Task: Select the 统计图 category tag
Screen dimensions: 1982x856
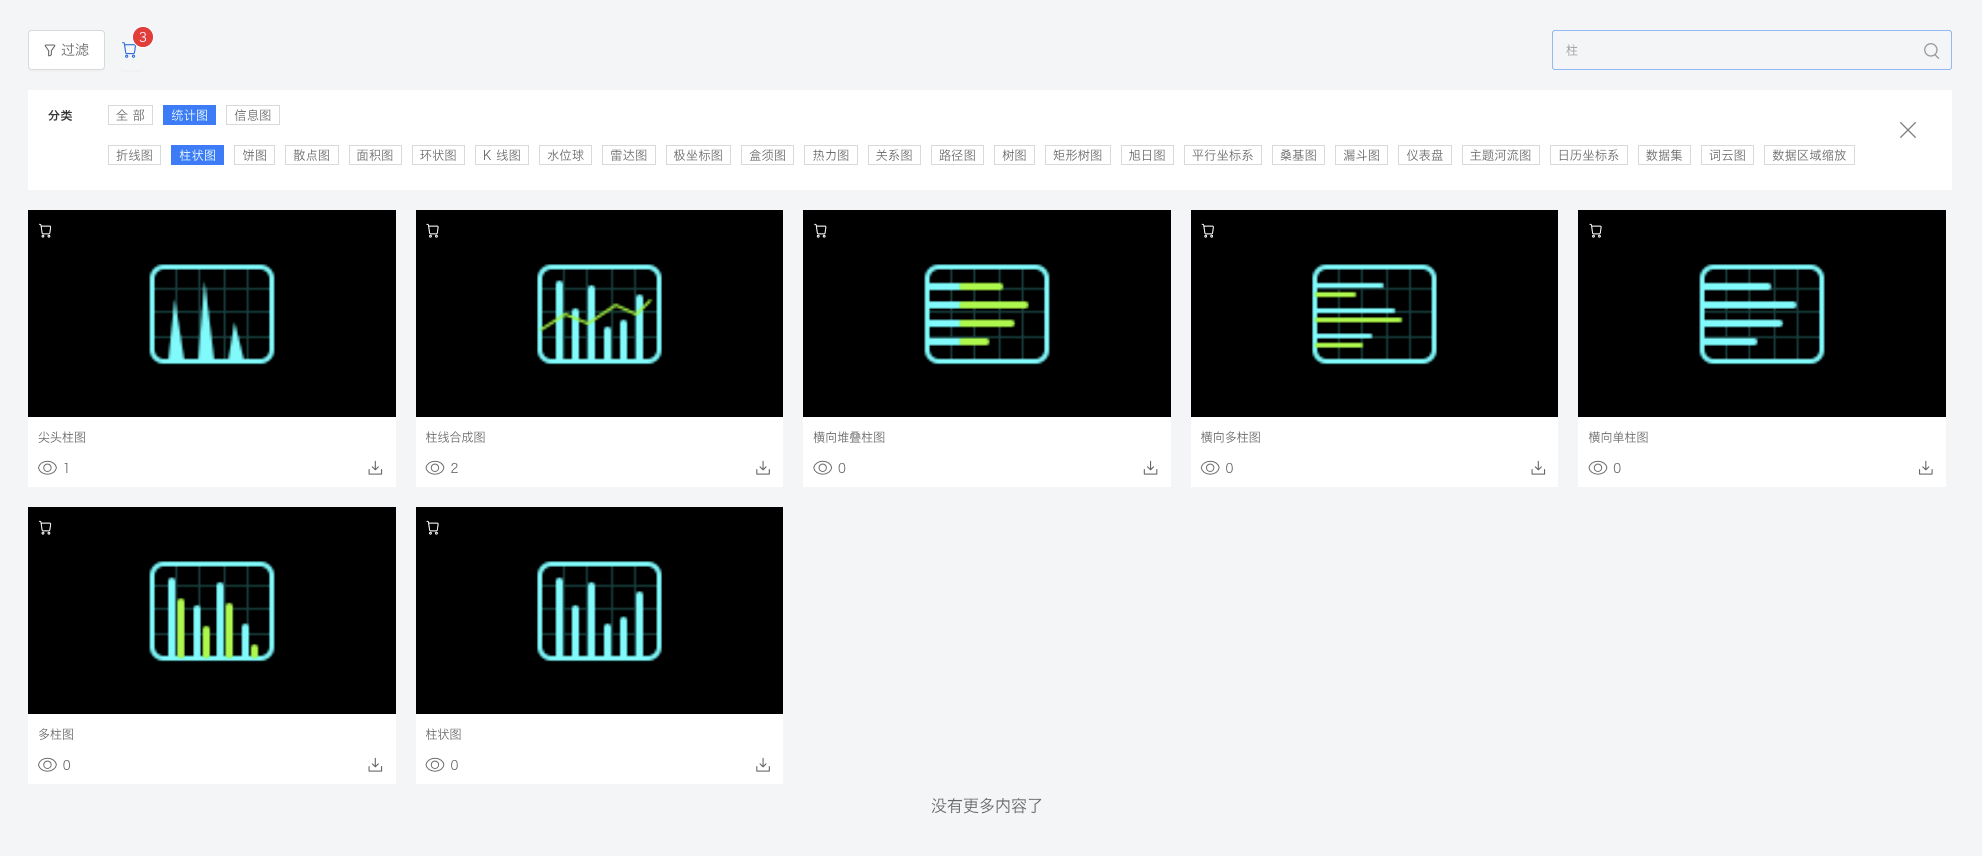Action: coord(189,115)
